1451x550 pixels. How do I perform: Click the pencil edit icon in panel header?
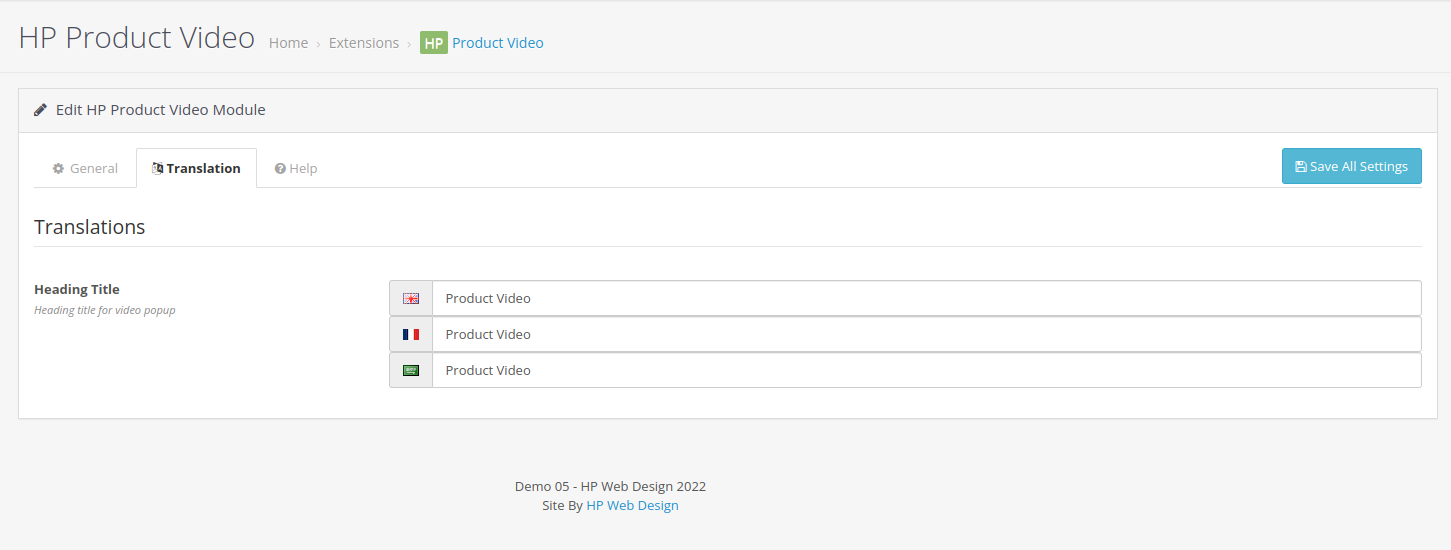pos(40,110)
